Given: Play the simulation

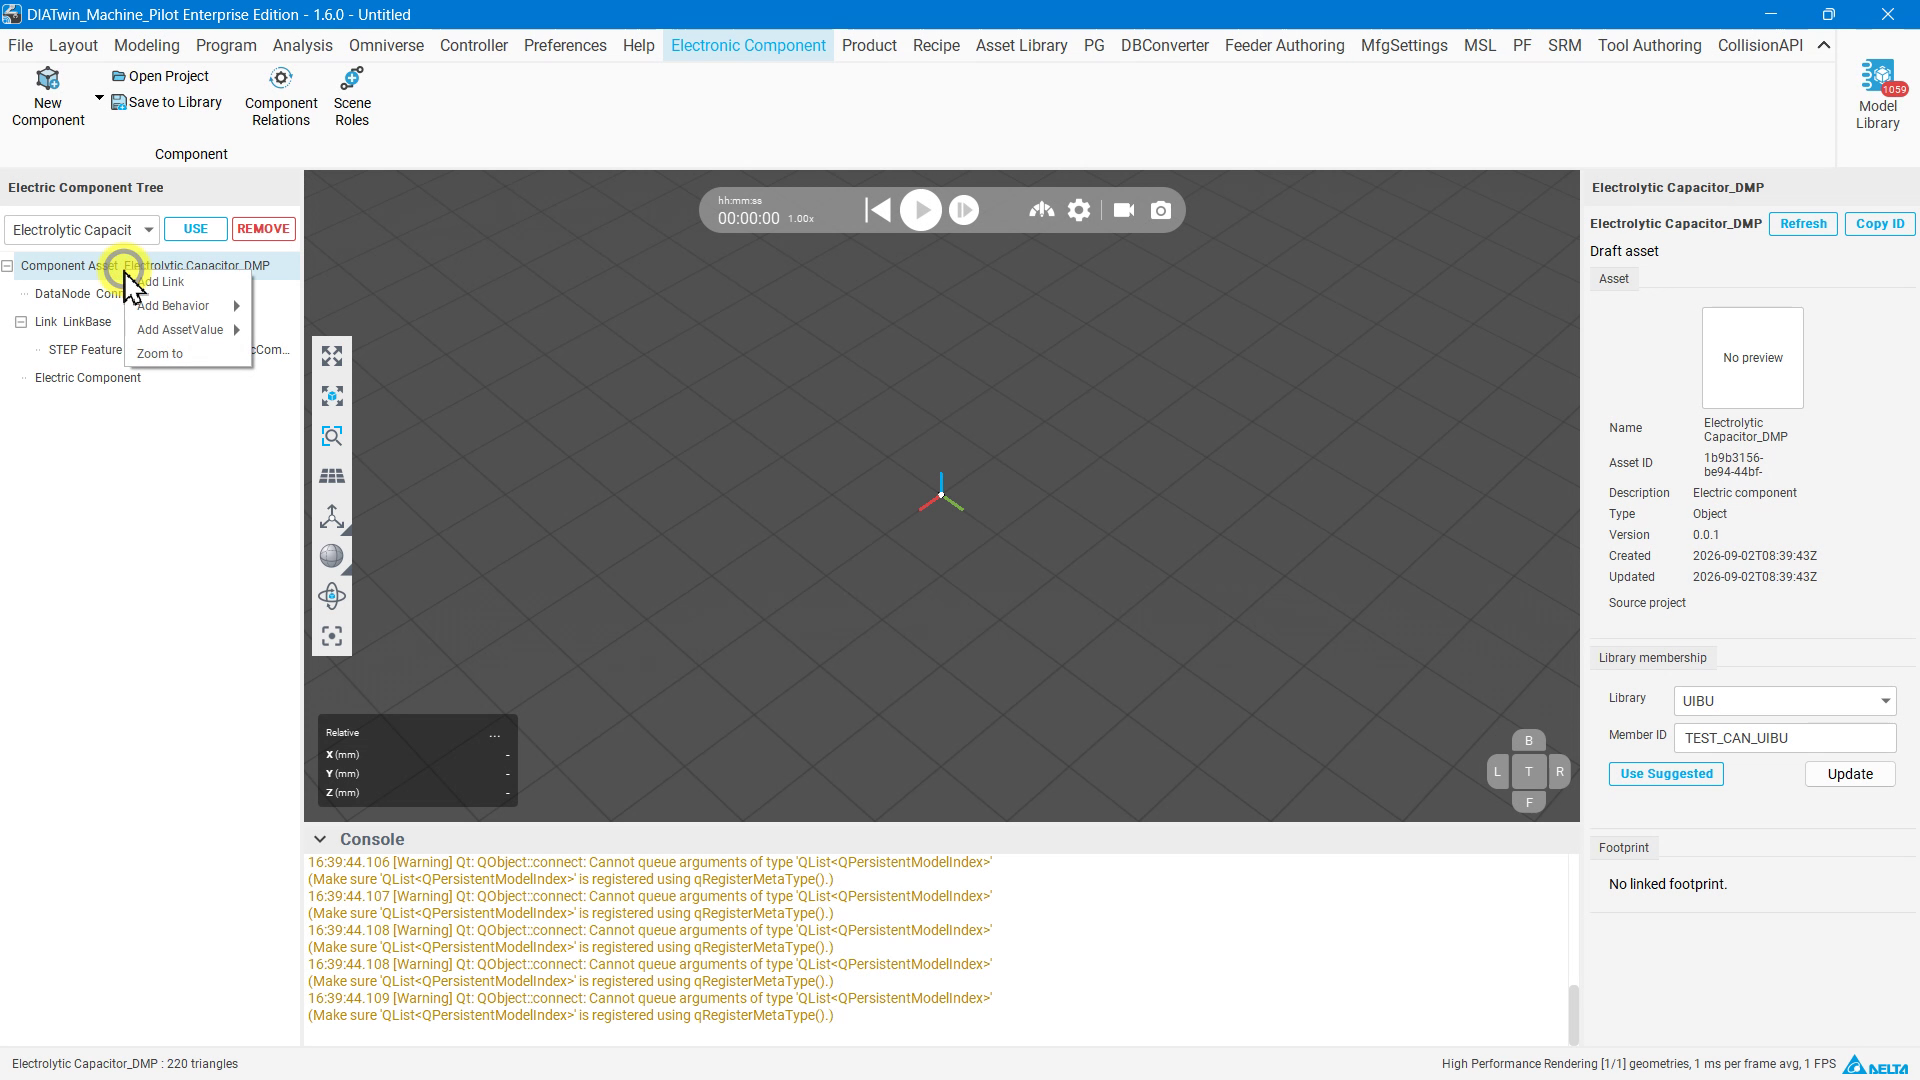Looking at the screenshot, I should 921,210.
